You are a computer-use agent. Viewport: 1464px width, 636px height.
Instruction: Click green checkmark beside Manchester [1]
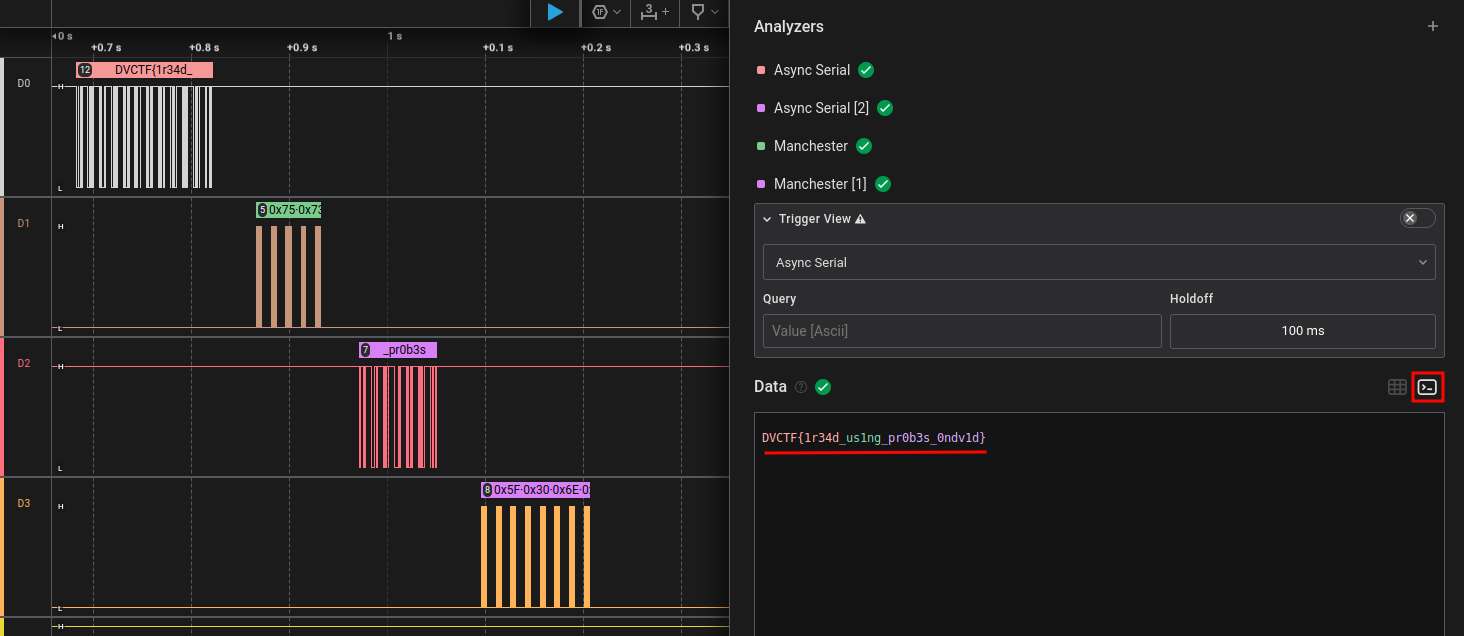coord(883,184)
